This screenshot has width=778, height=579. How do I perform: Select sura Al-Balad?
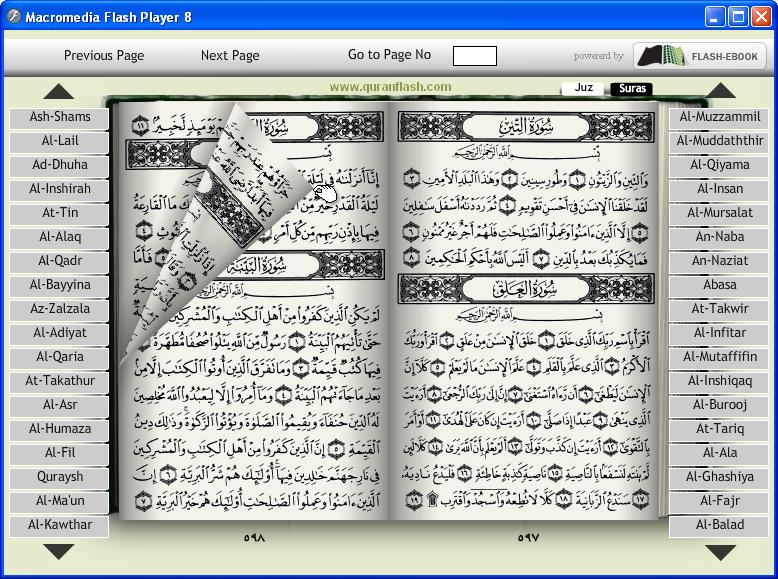719,525
